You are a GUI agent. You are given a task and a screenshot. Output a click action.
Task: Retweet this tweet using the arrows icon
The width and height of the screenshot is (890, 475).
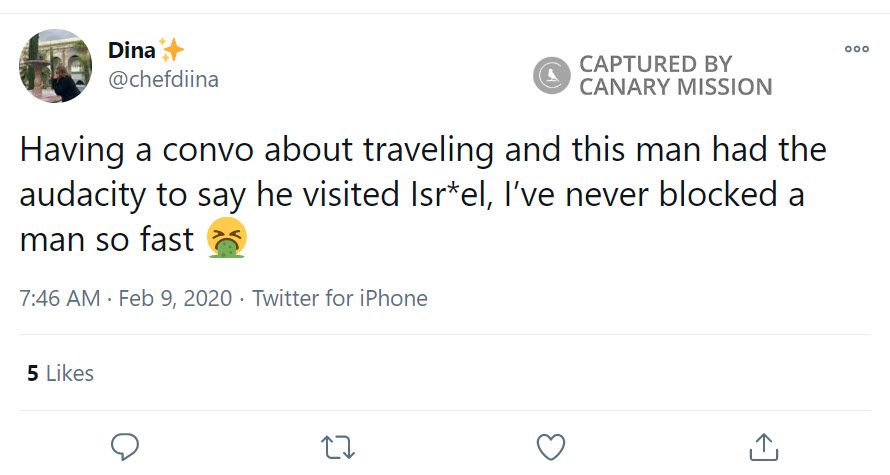pyautogui.click(x=338, y=446)
